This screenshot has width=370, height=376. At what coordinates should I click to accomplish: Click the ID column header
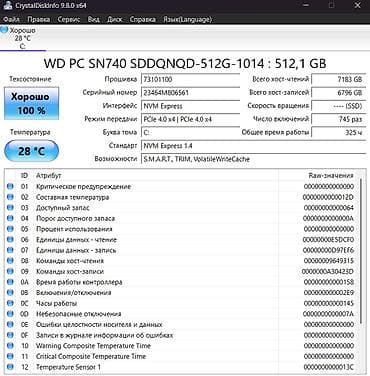click(x=24, y=175)
